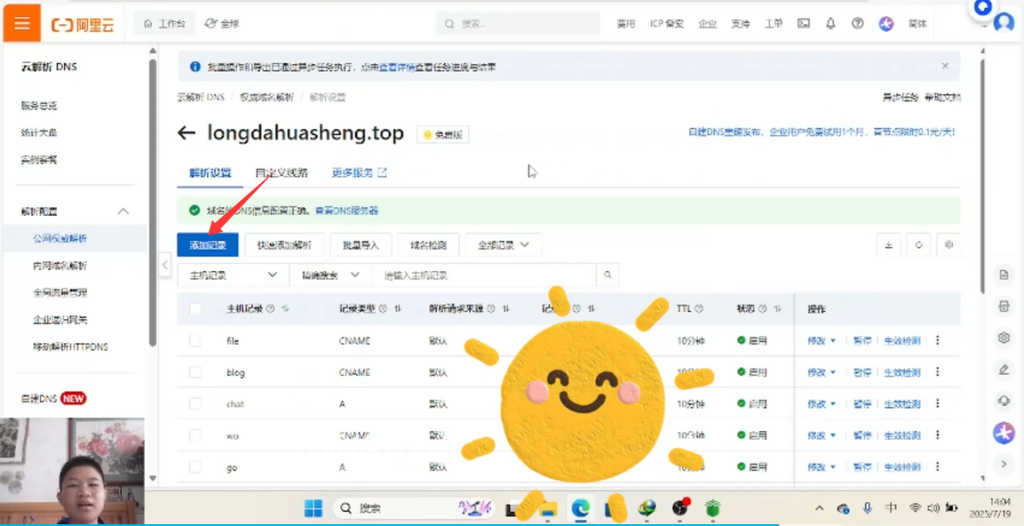Viewport: 1024px width, 526px height.
Task: Sort by 解析请求来源 column arrows
Action: point(506,308)
